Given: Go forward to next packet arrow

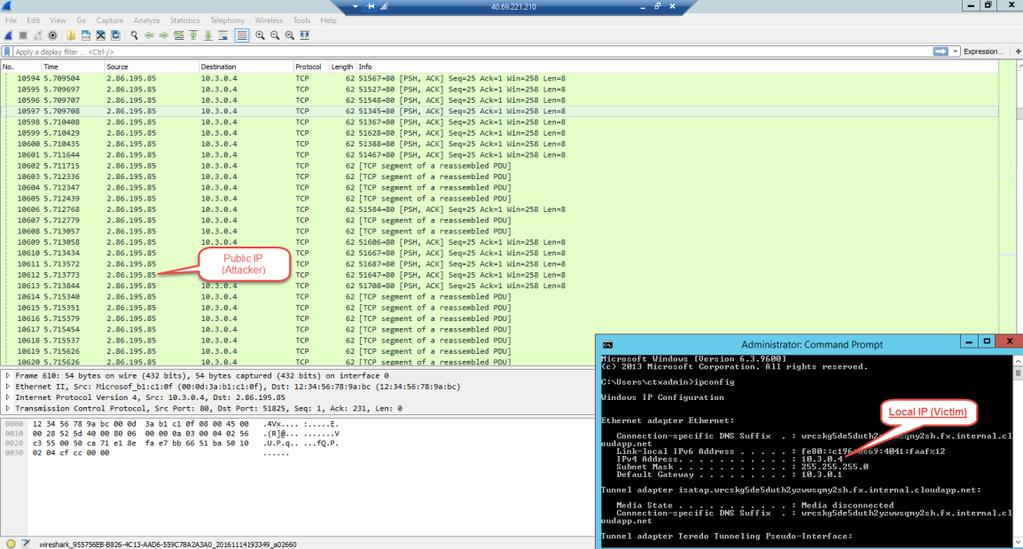Looking at the screenshot, I should [164, 35].
